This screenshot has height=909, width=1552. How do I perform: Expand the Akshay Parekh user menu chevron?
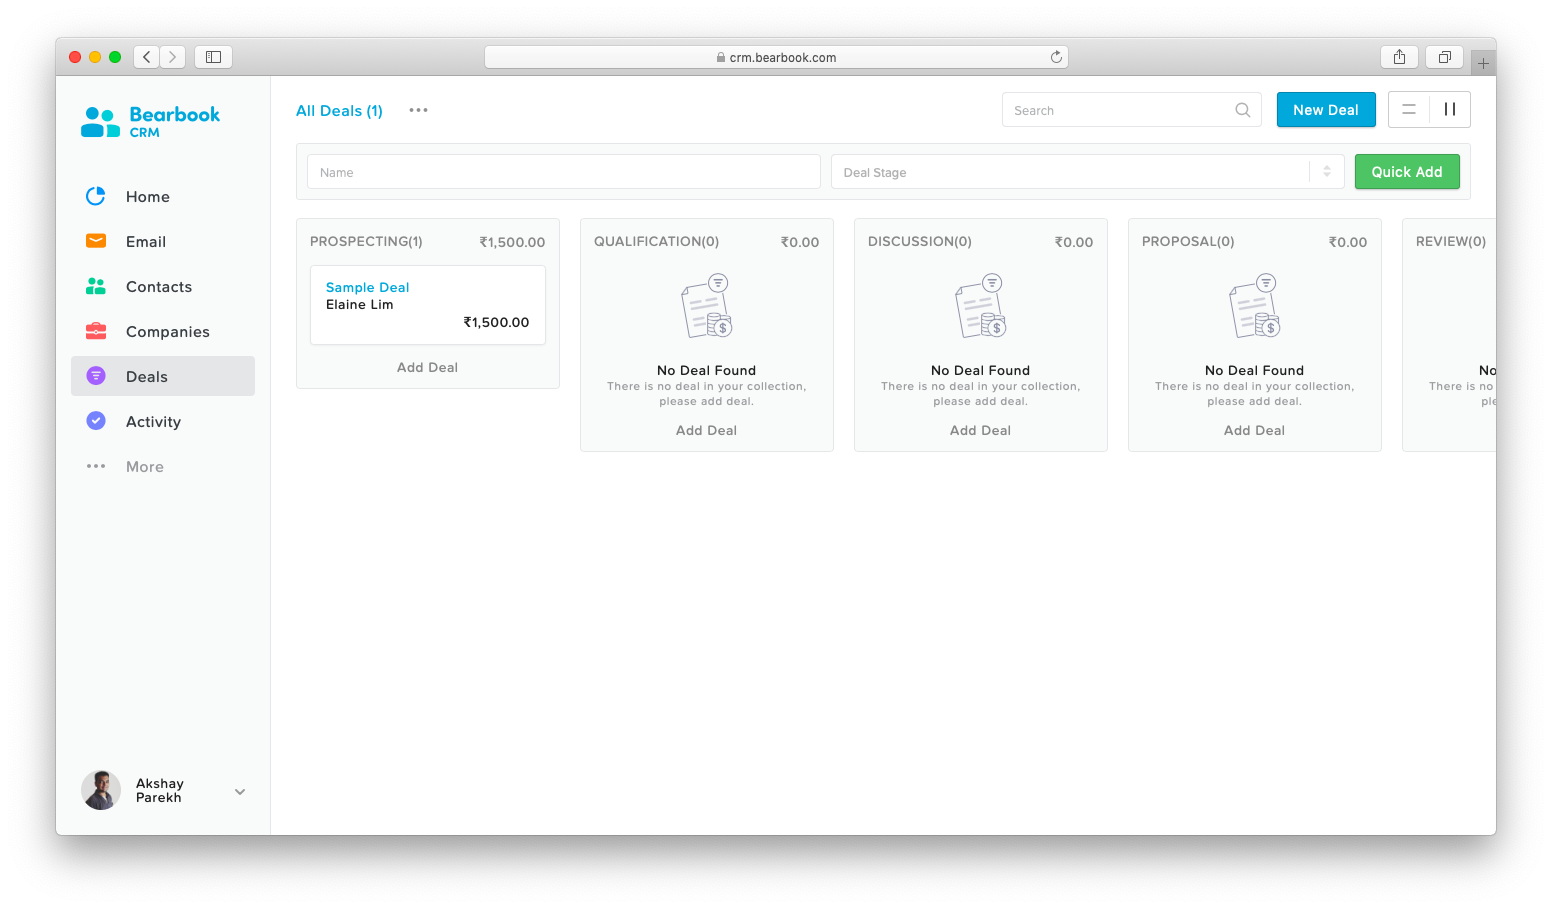click(x=240, y=791)
